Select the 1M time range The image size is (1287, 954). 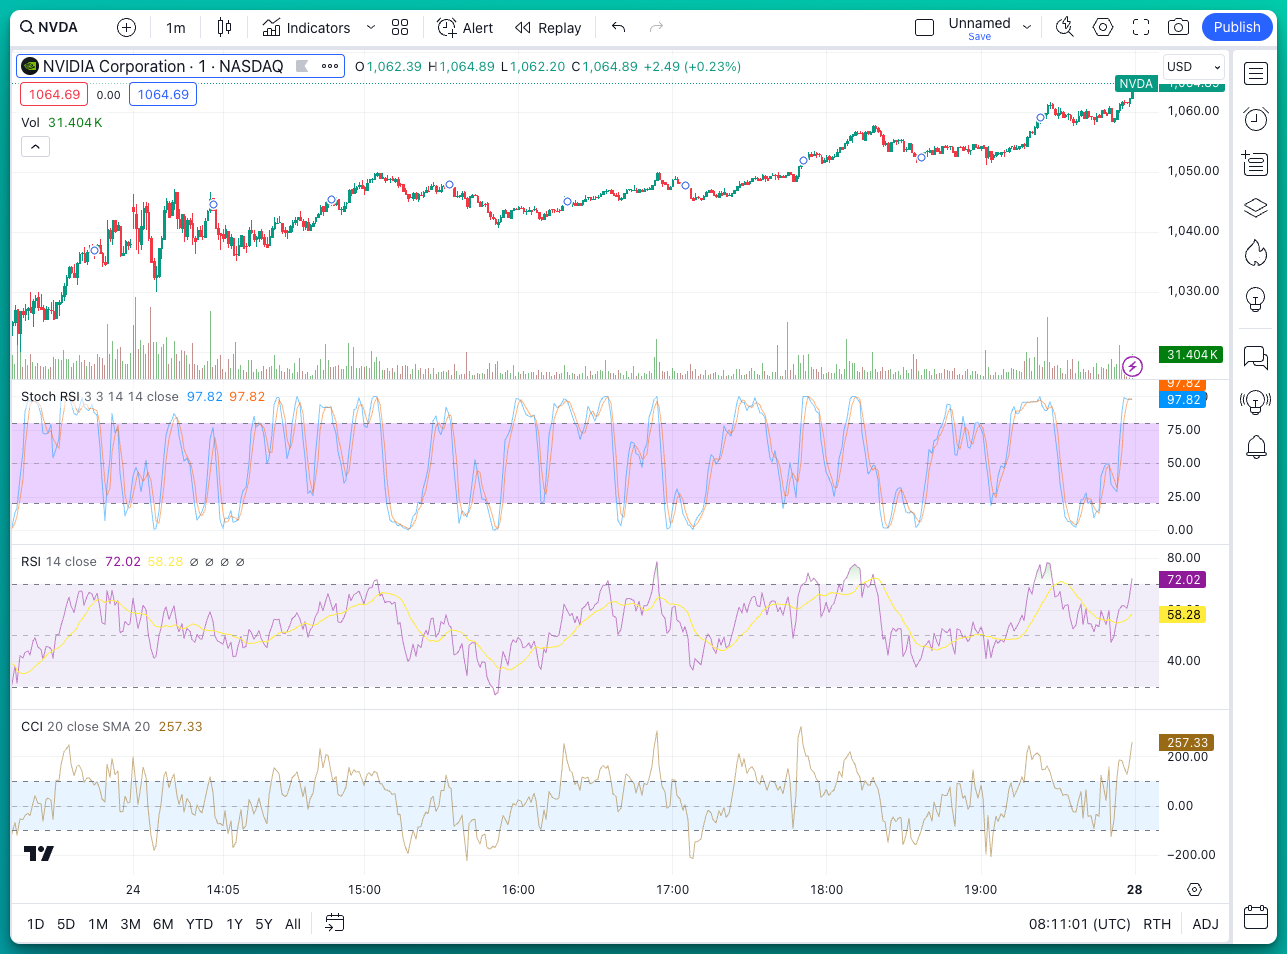(98, 924)
